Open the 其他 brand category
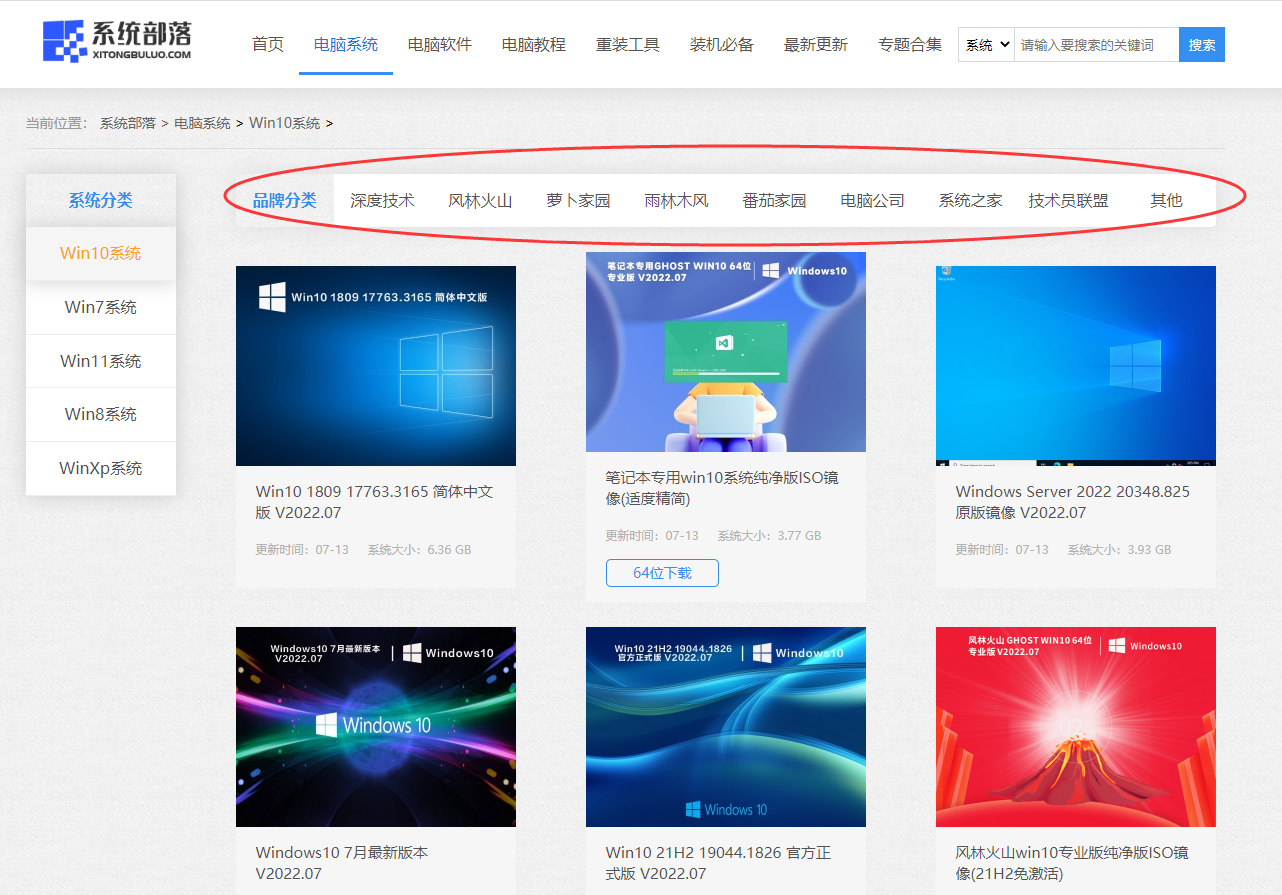1282x895 pixels. (x=1166, y=200)
